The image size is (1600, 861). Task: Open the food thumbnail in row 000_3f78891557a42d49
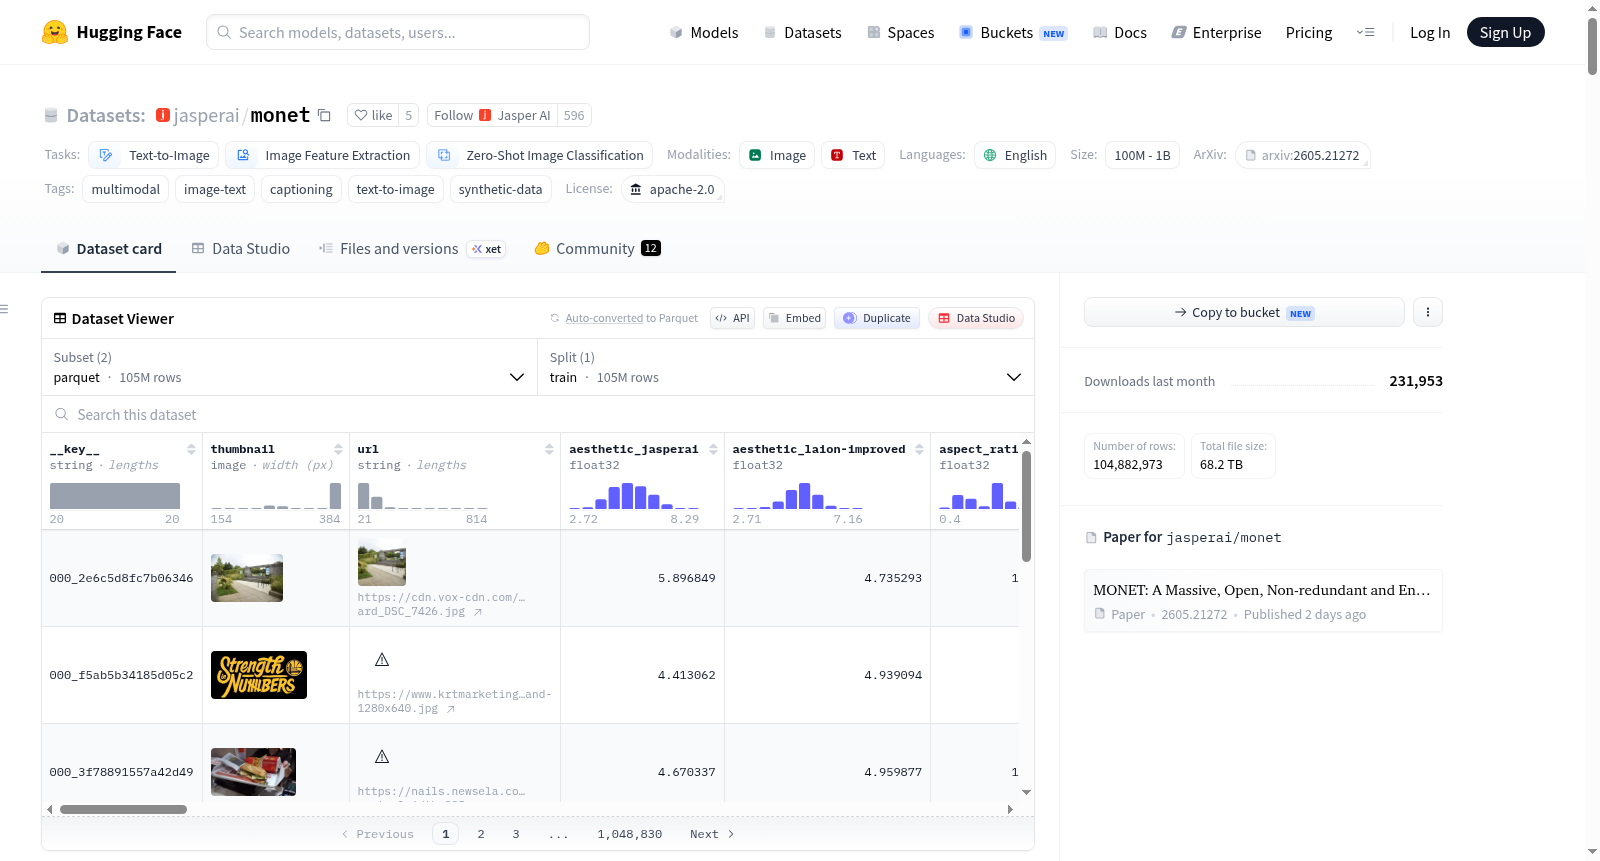point(253,772)
